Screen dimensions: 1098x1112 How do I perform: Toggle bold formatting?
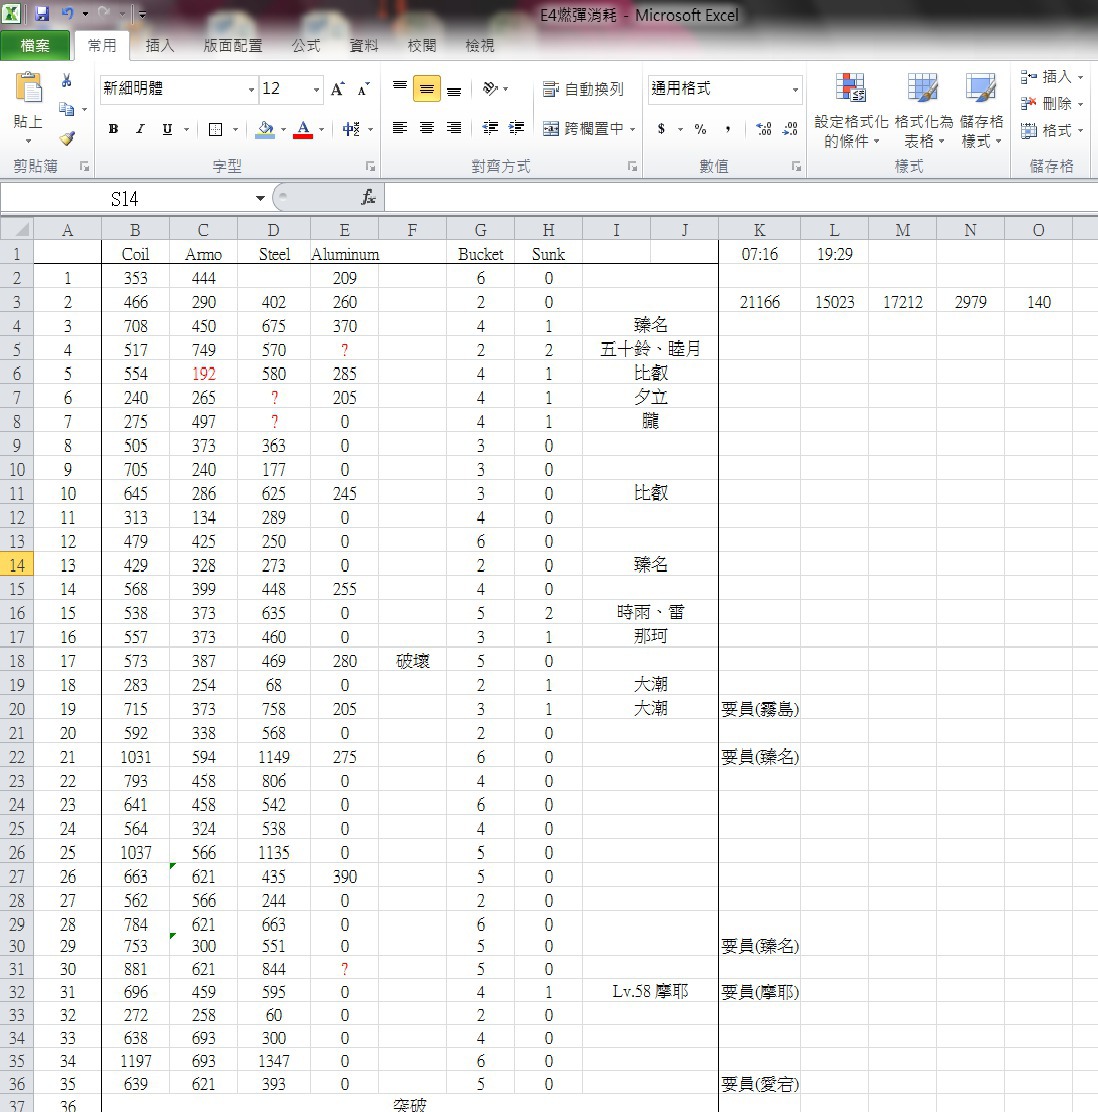pyautogui.click(x=113, y=129)
